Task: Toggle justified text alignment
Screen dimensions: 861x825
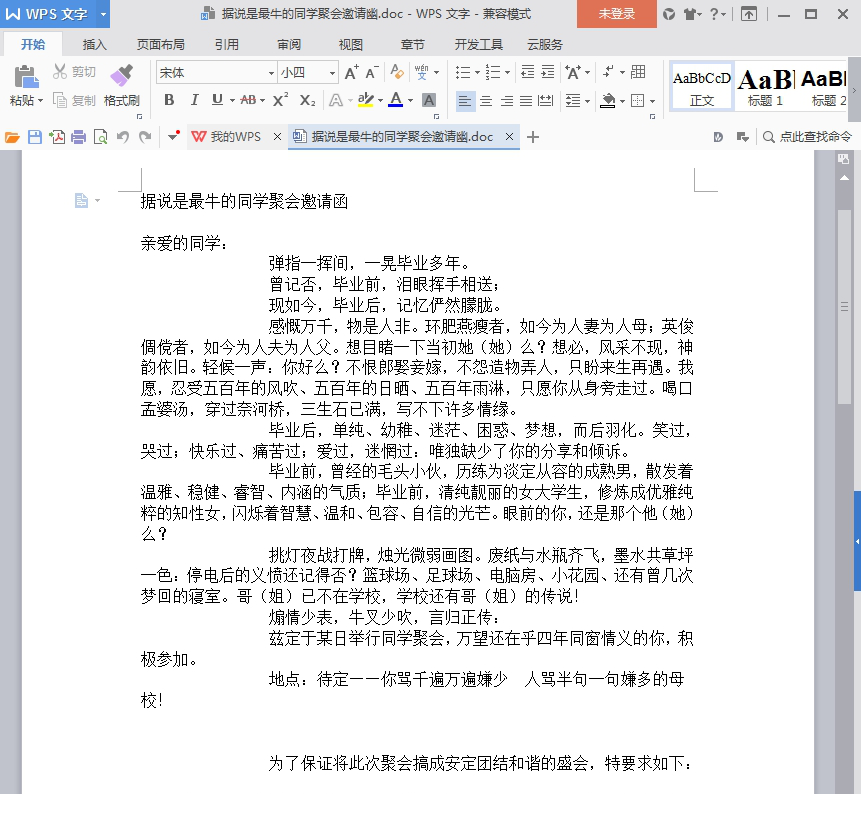Action: pyautogui.click(x=526, y=101)
